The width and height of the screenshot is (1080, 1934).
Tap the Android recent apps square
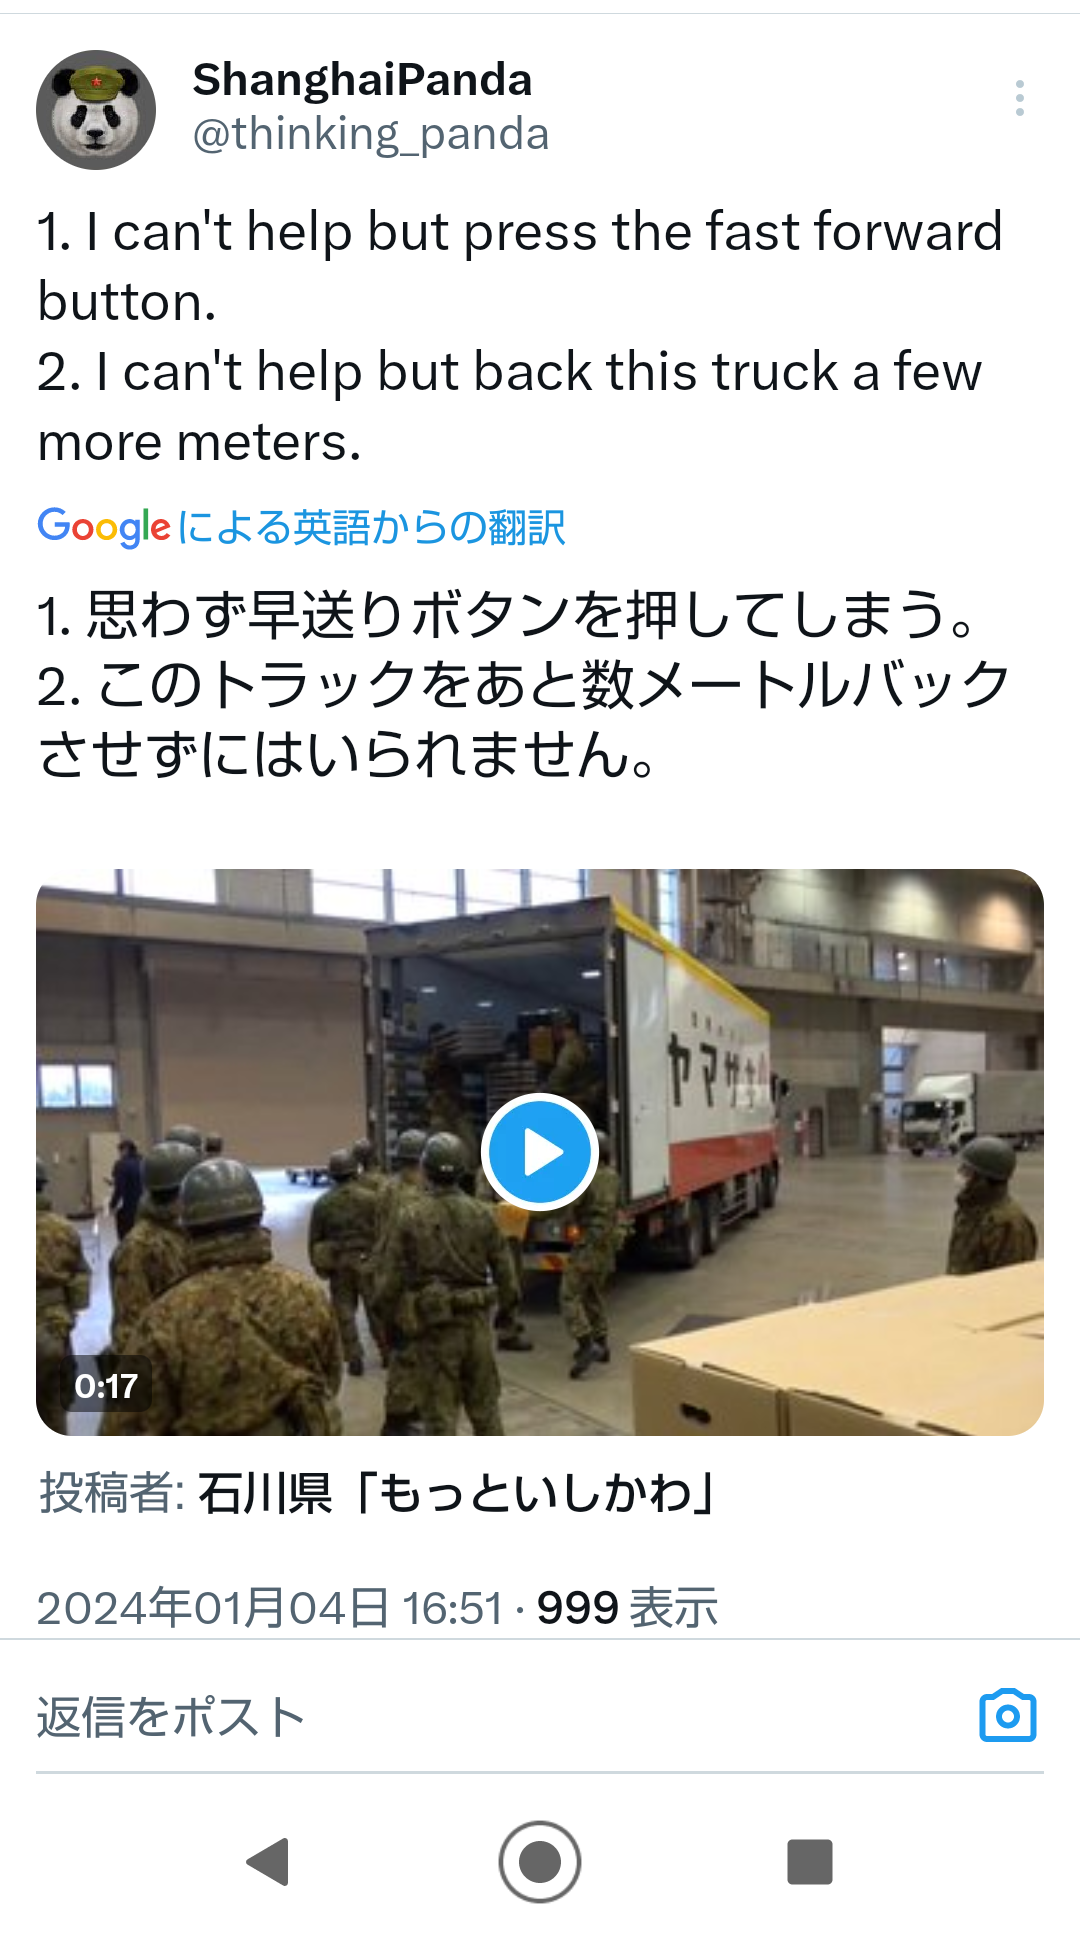[x=810, y=1862]
